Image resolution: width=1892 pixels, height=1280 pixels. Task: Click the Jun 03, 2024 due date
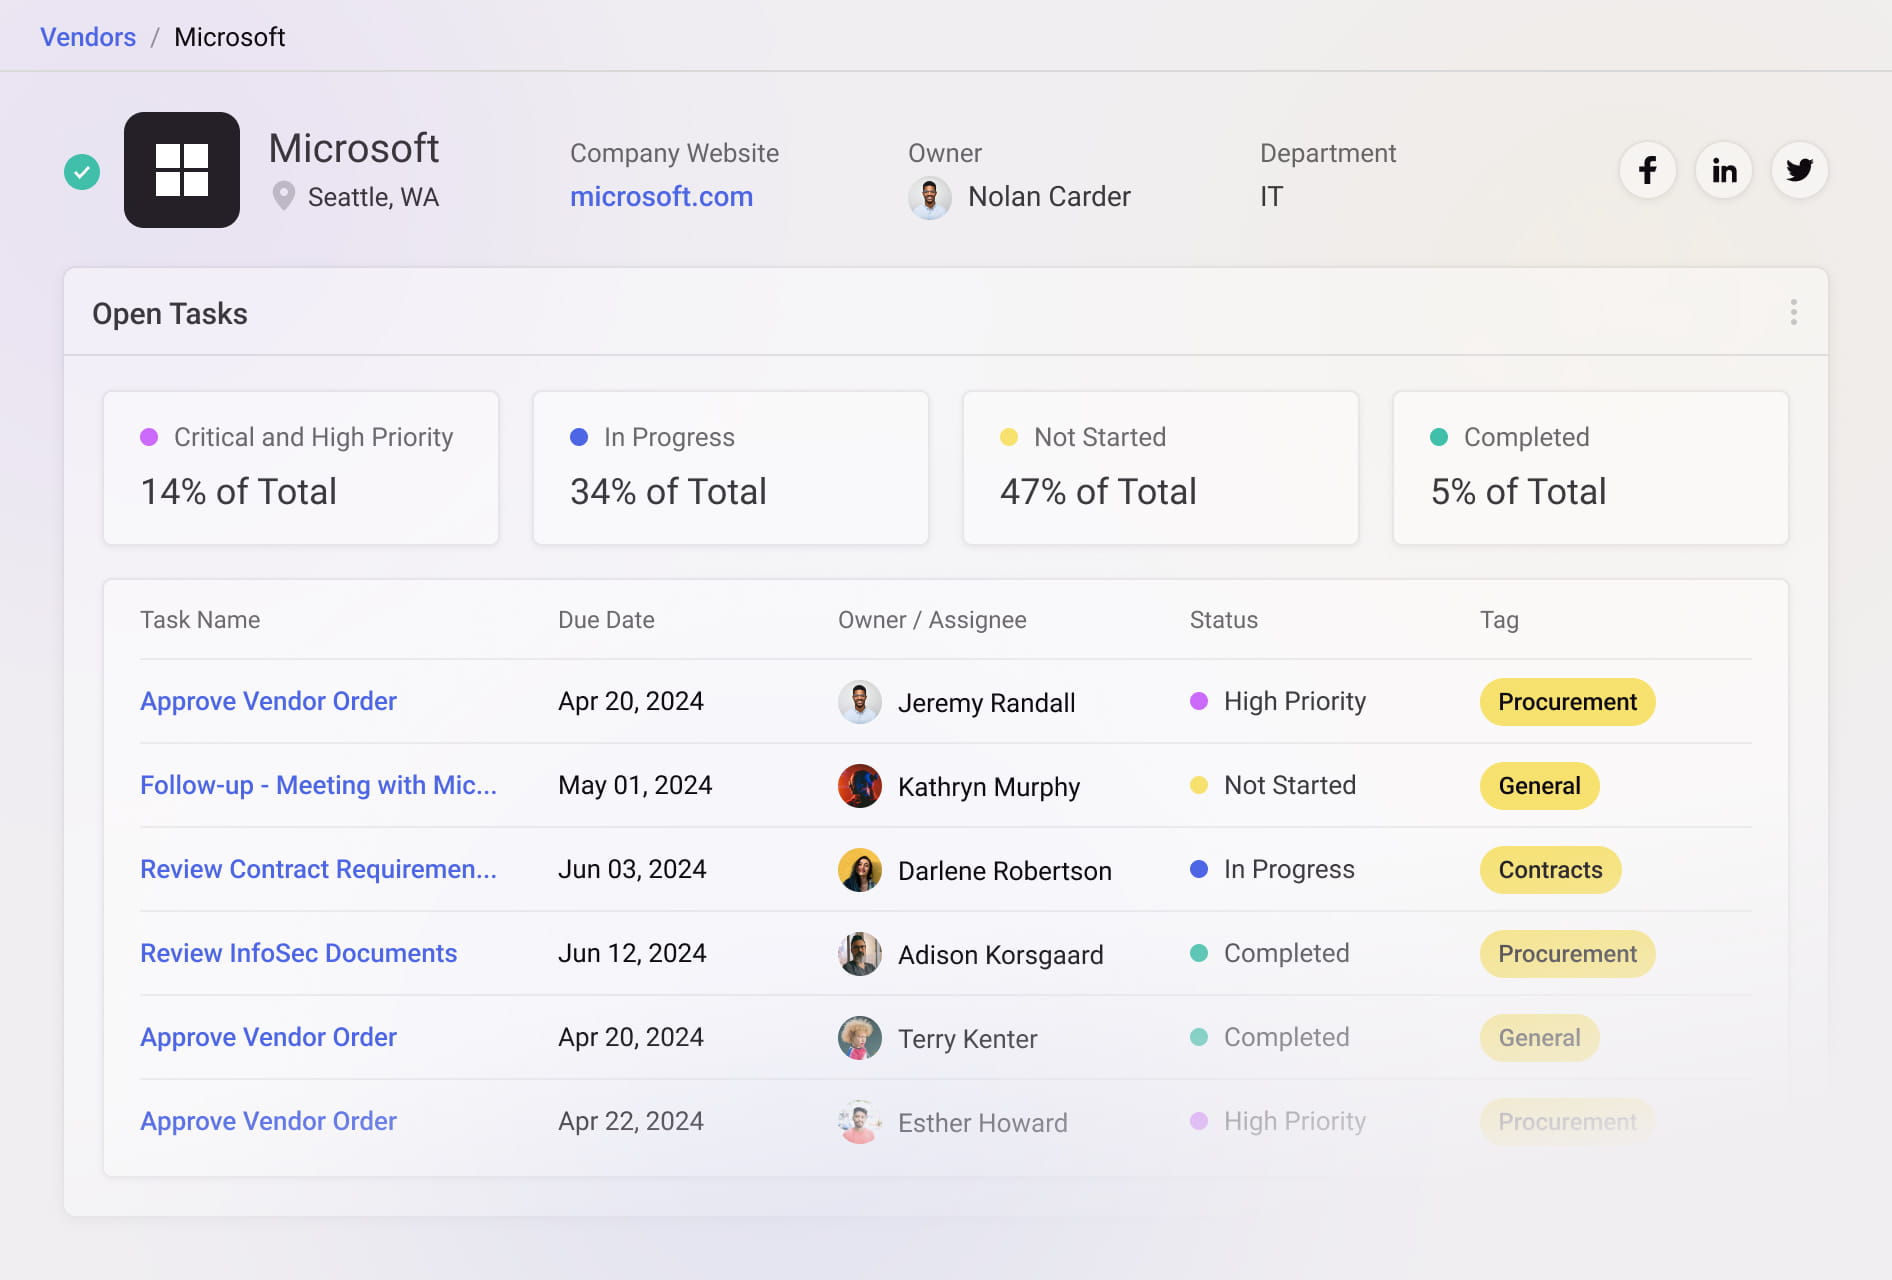pyautogui.click(x=632, y=869)
